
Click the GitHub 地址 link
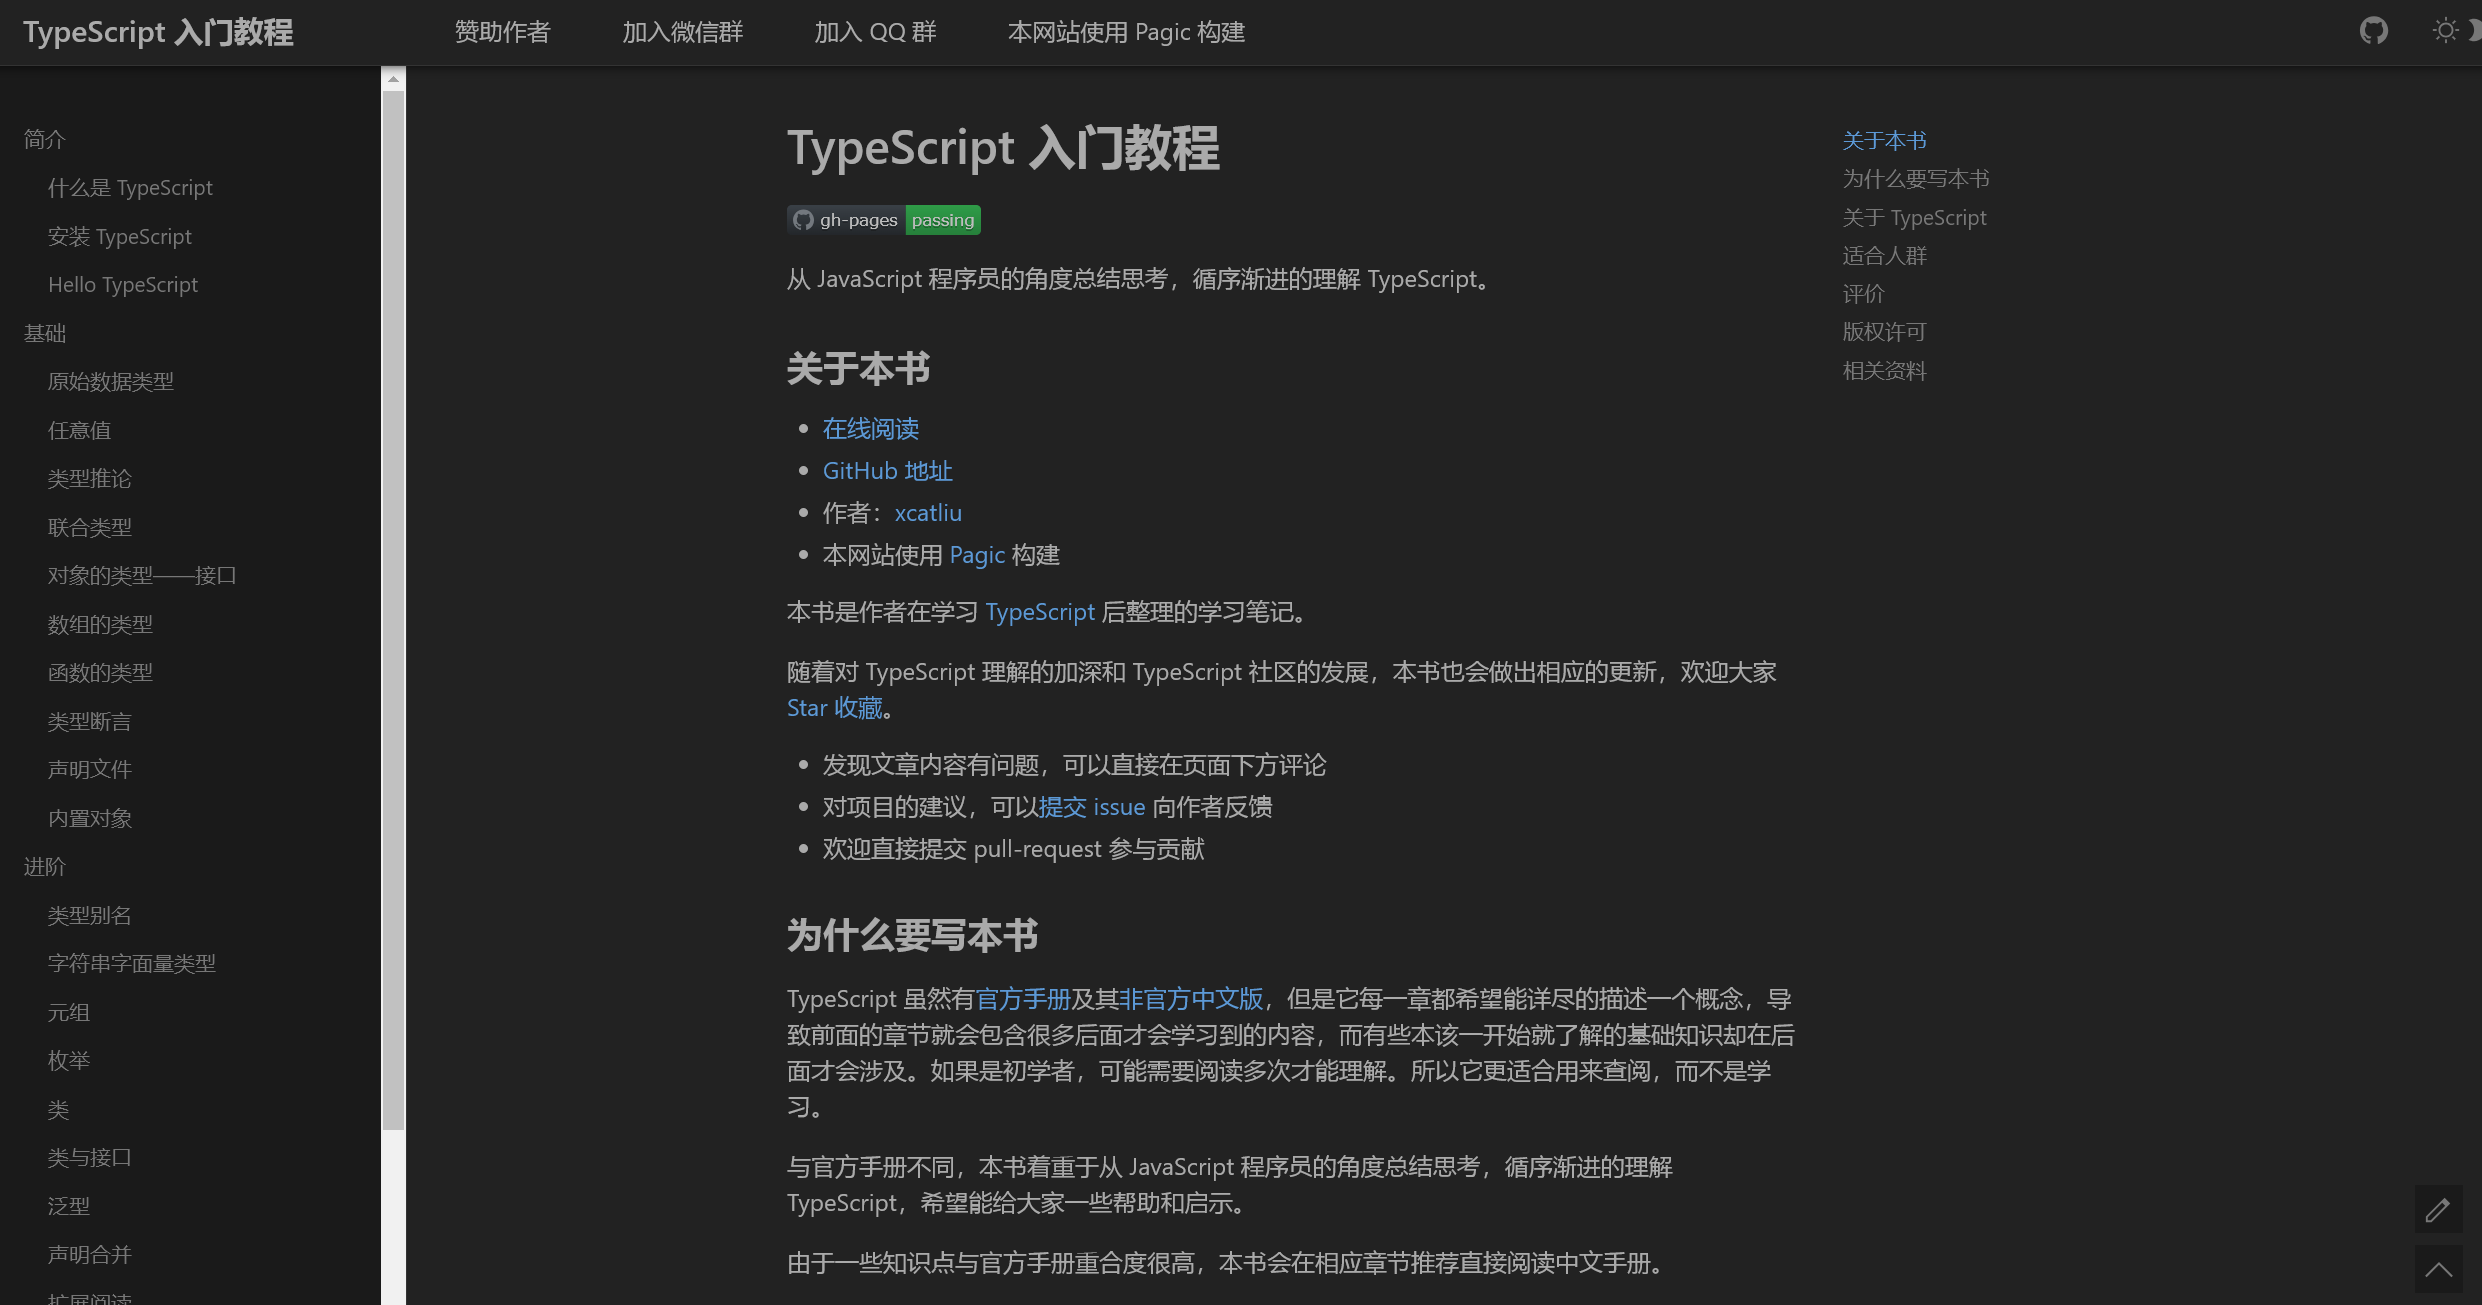point(887,471)
